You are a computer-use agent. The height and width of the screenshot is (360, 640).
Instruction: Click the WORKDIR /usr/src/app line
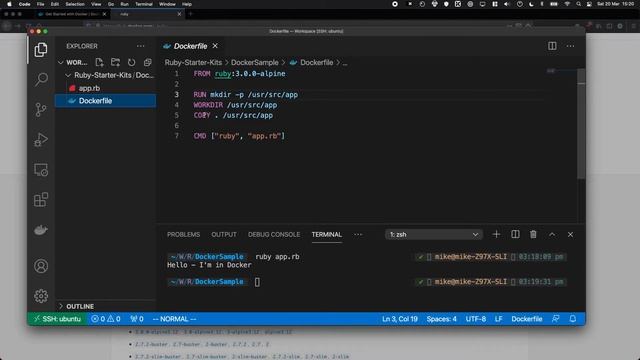click(235, 105)
